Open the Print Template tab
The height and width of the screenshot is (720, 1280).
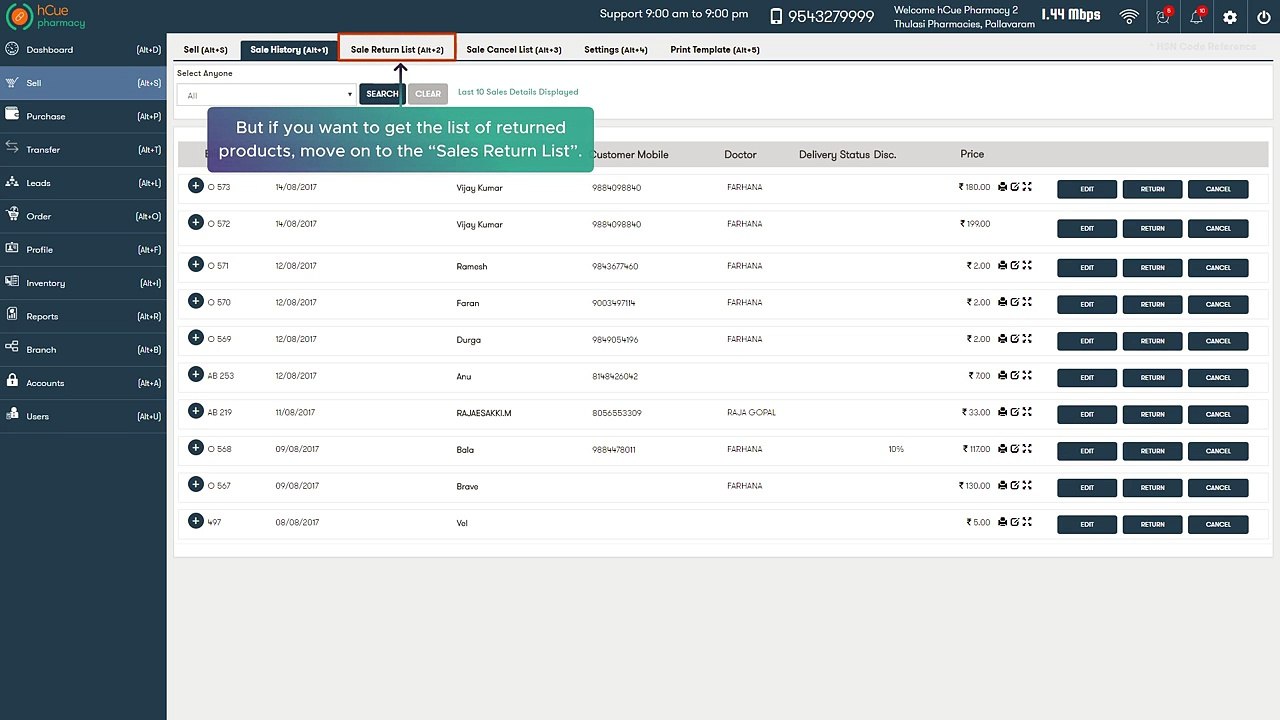coord(715,49)
